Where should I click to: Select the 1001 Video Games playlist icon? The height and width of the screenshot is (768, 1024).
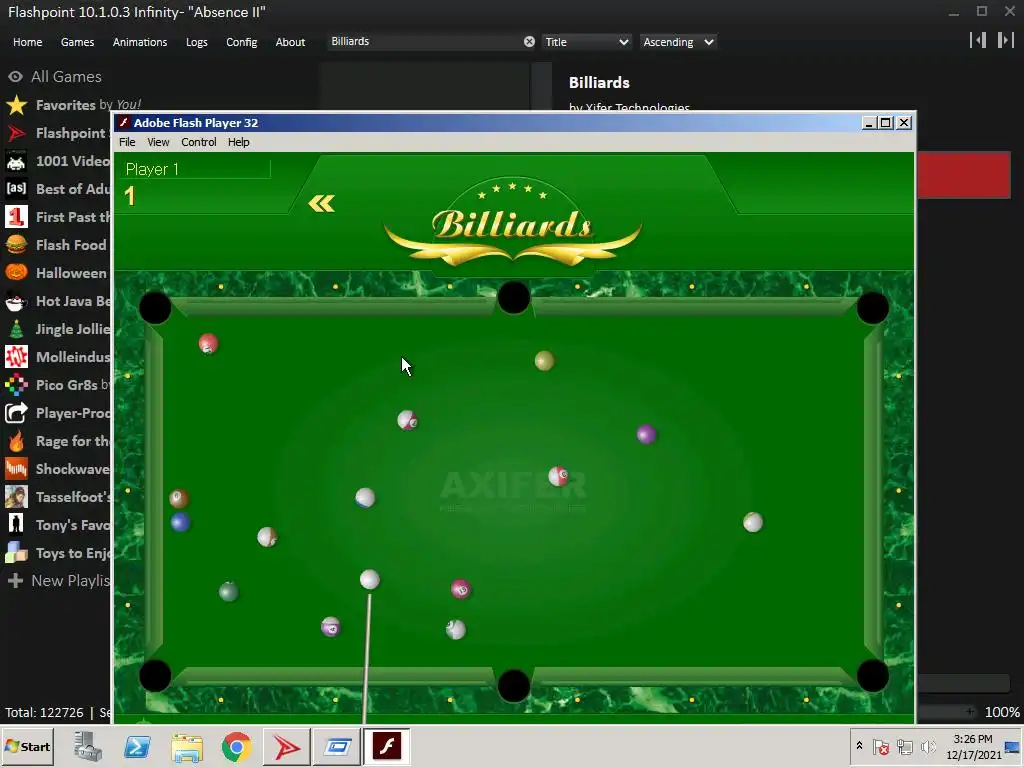tap(16, 161)
